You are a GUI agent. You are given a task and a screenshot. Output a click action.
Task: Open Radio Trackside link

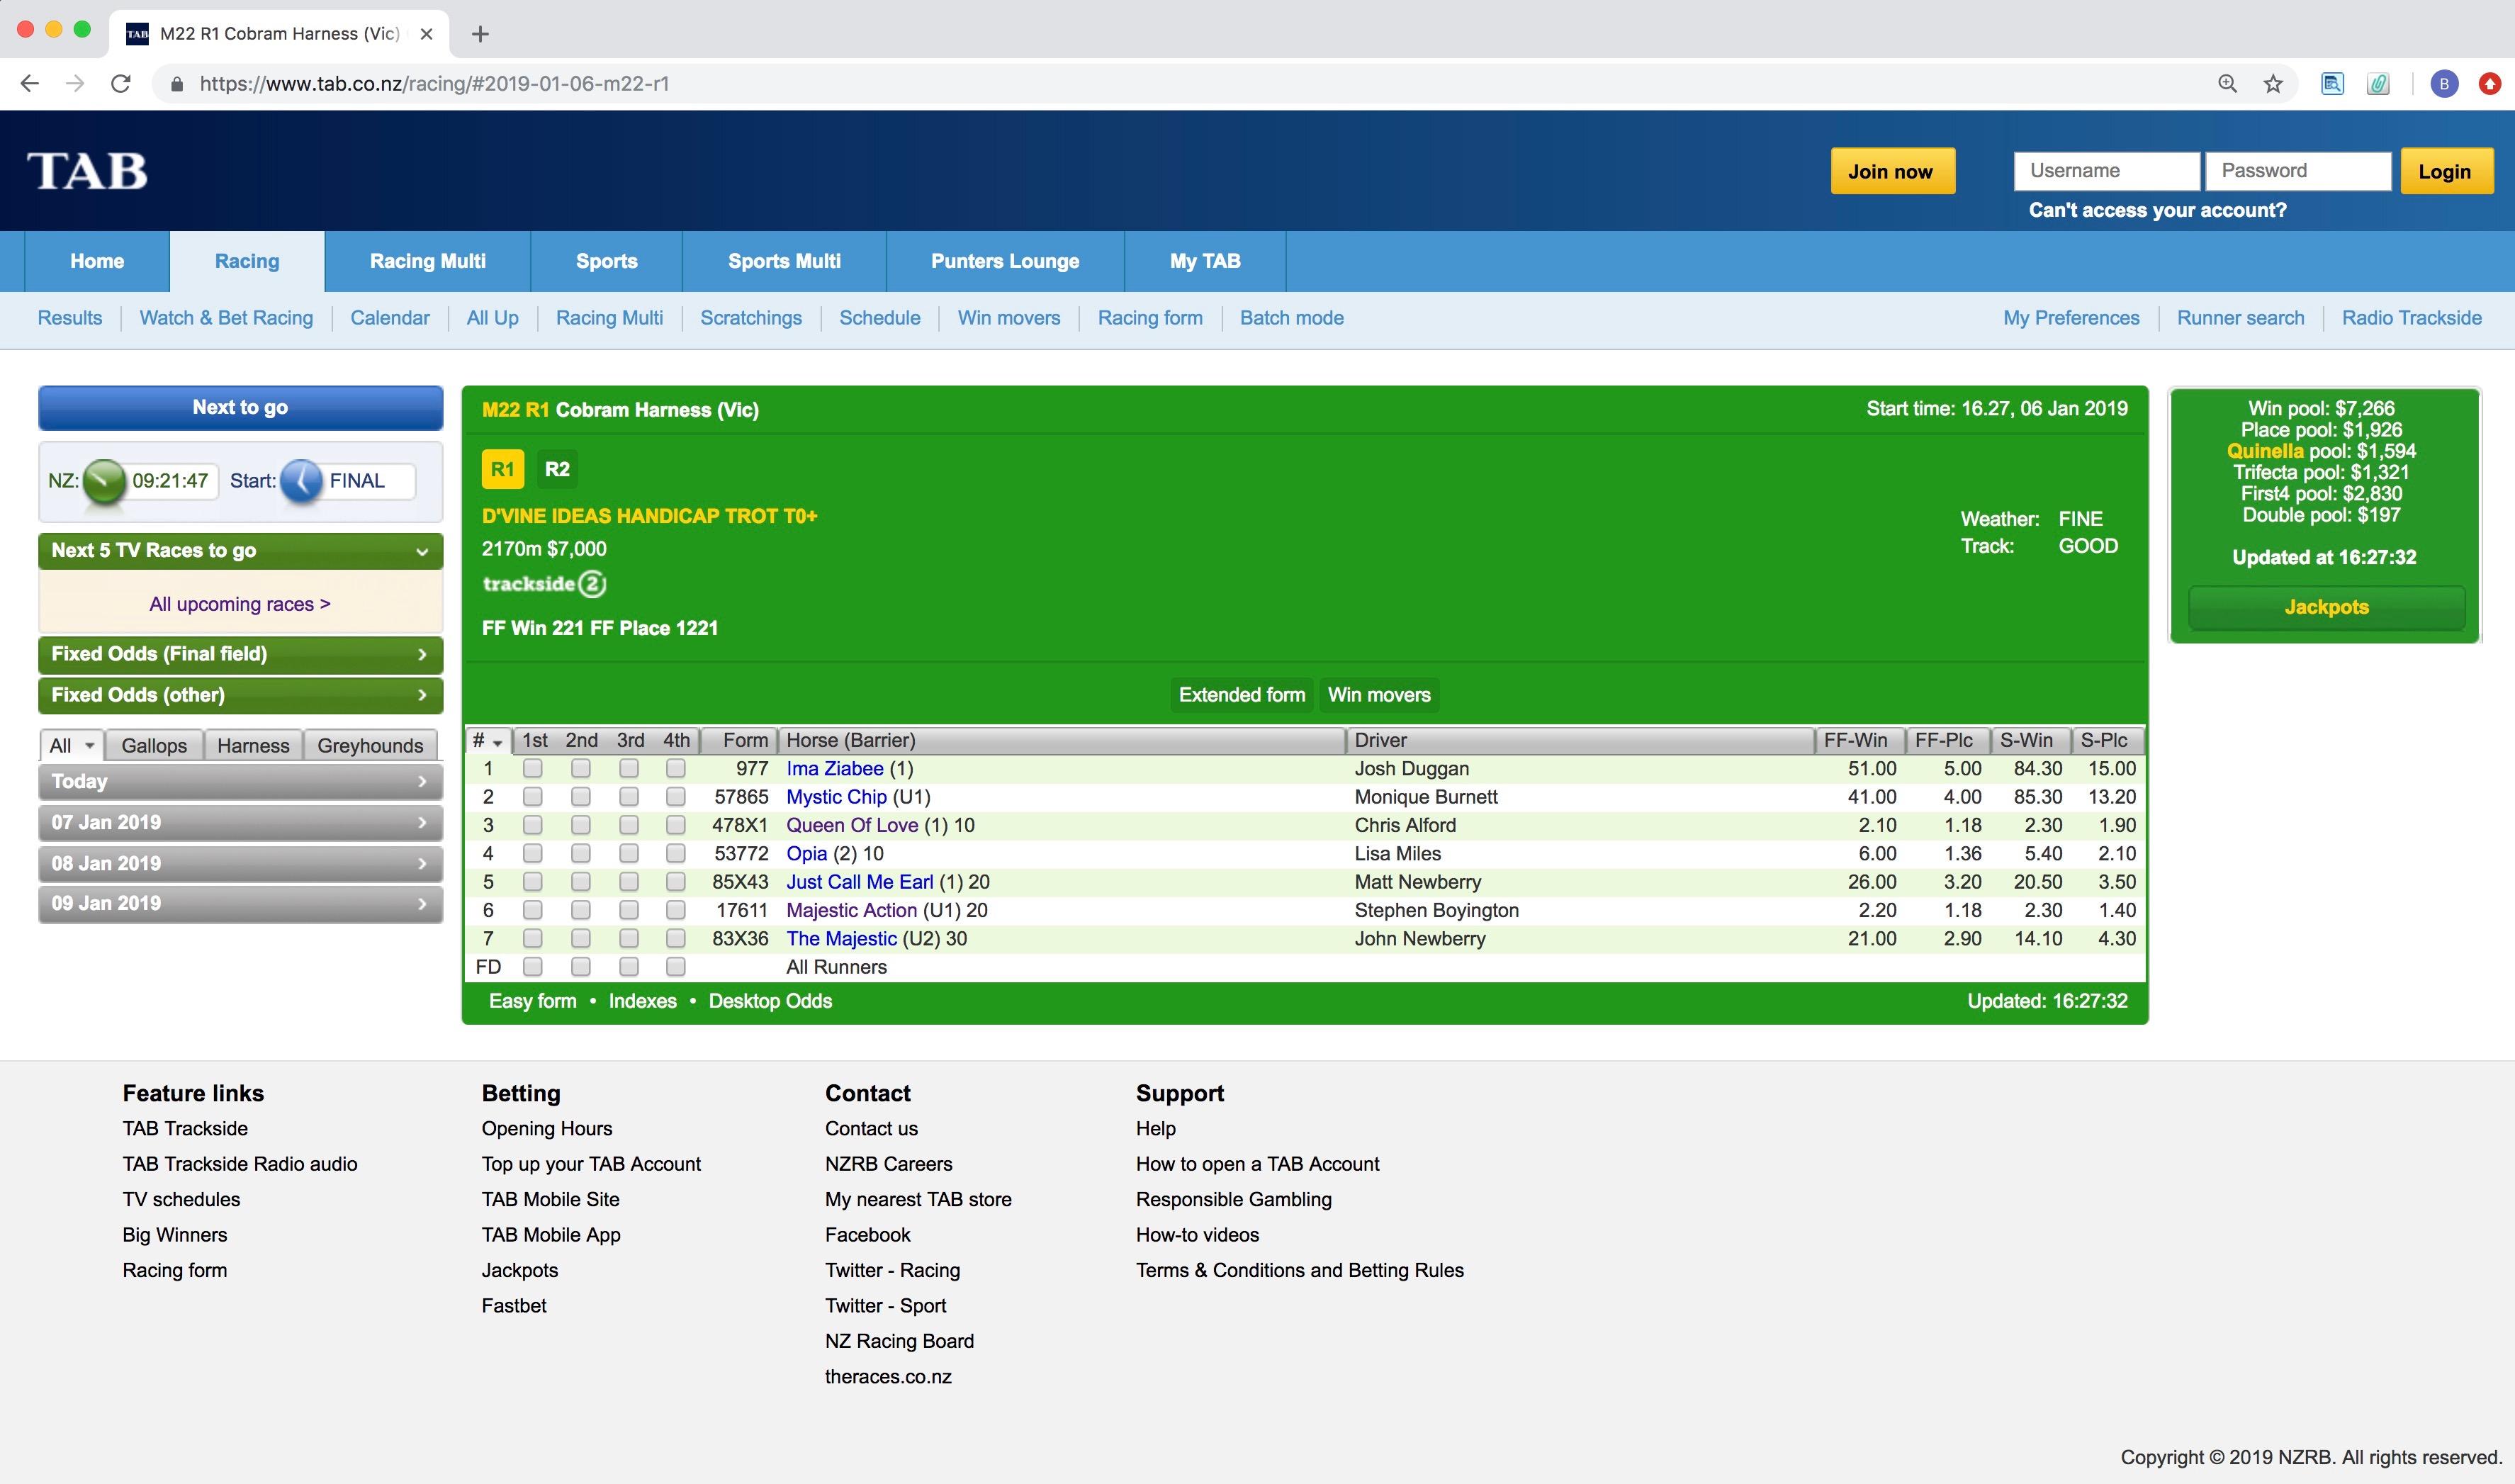pyautogui.click(x=2411, y=318)
